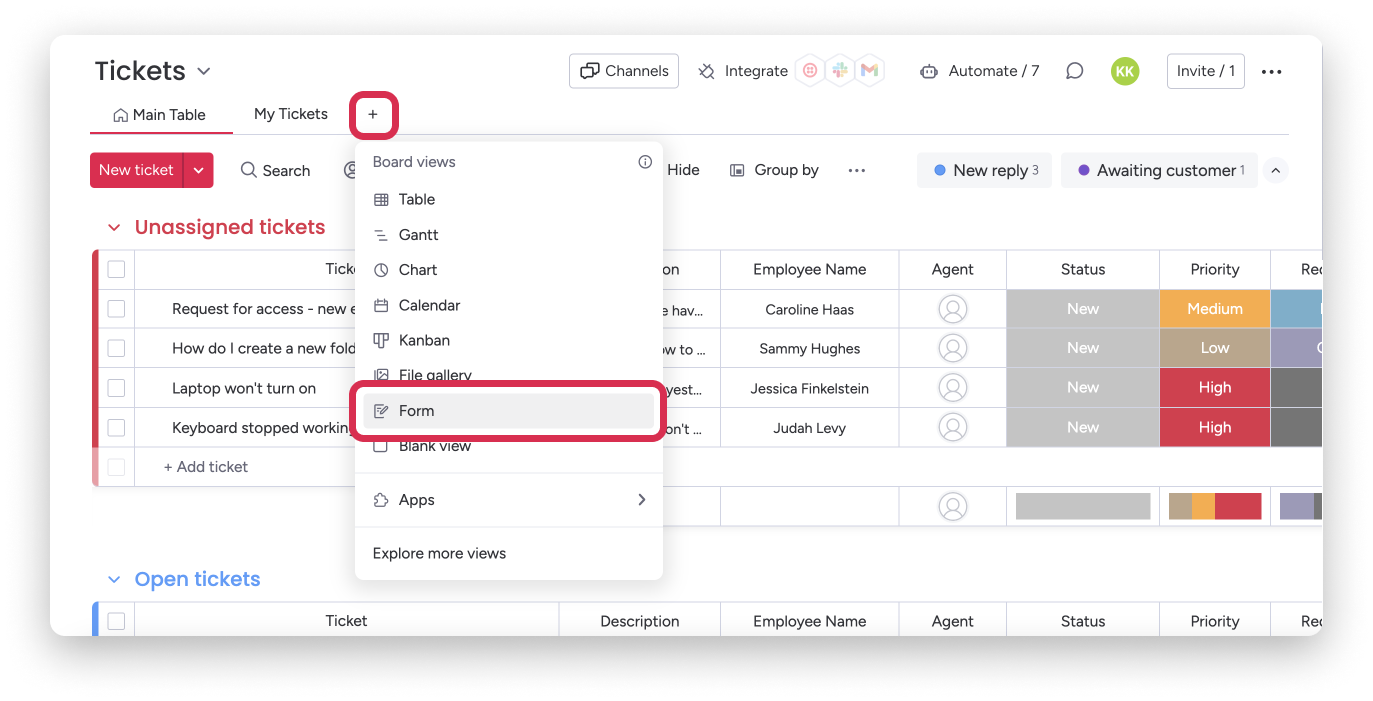Click 'Sammy Hughes' employee name cell

(x=810, y=349)
